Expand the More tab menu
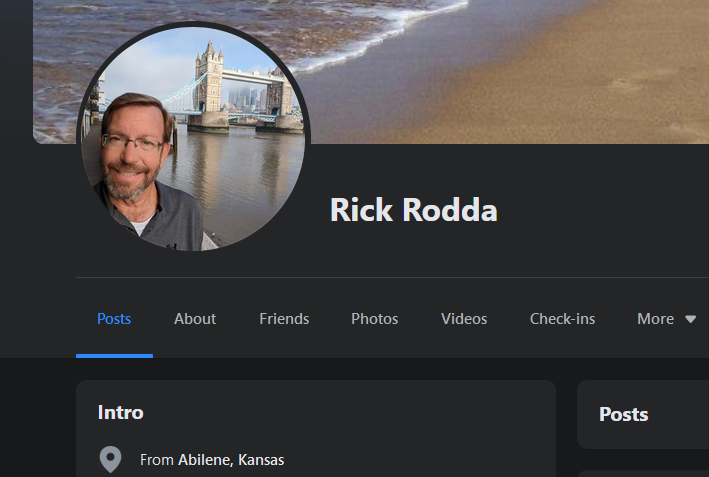Image resolution: width=709 pixels, height=477 pixels. click(656, 319)
